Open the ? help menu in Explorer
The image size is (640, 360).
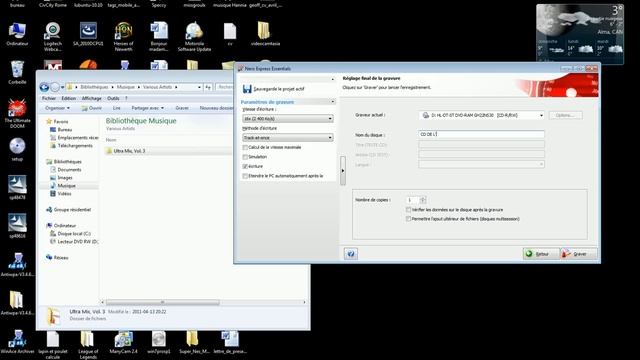[x=126, y=98]
